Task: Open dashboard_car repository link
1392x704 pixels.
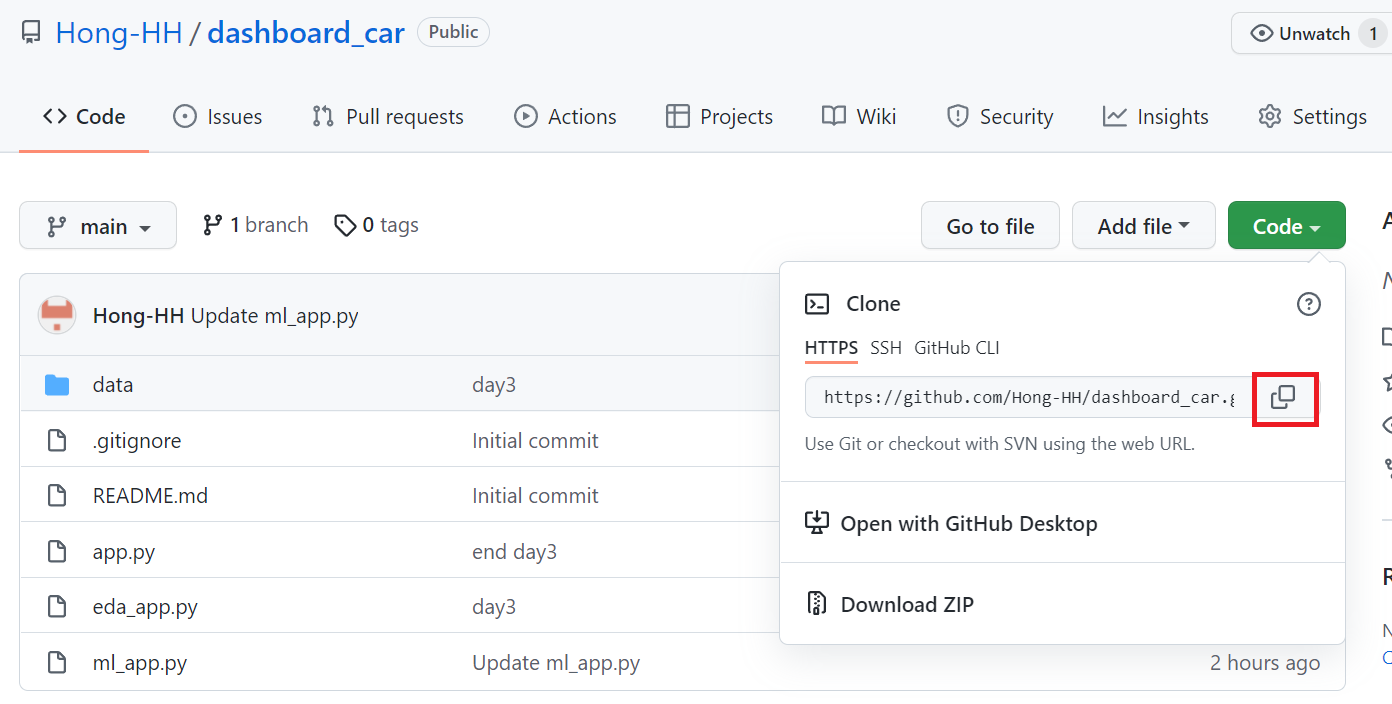Action: coord(306,33)
